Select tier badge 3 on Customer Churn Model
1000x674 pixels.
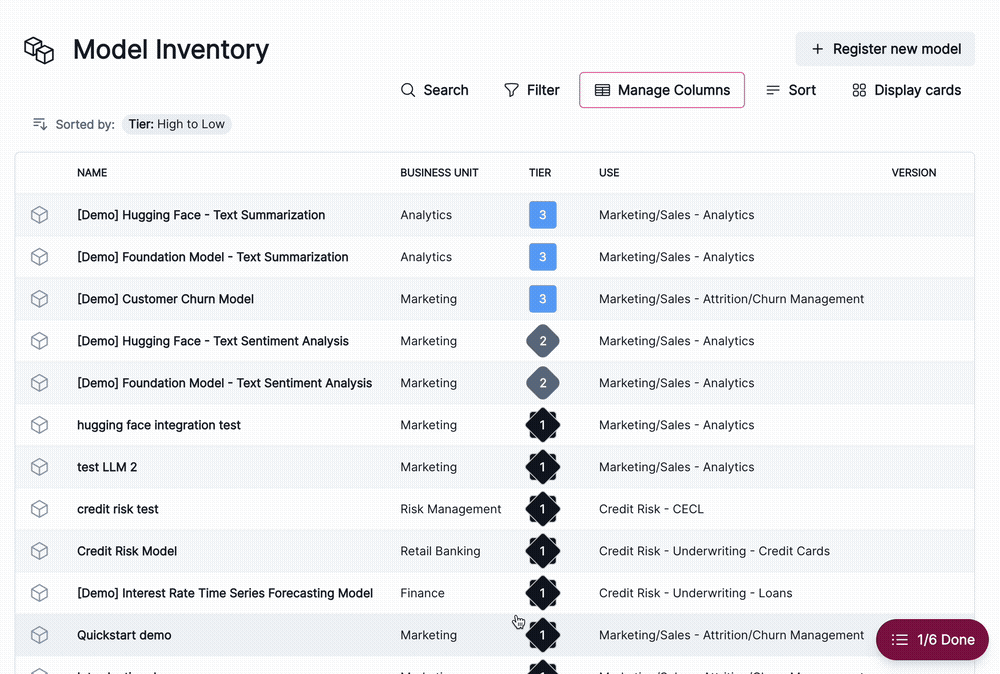[542, 299]
